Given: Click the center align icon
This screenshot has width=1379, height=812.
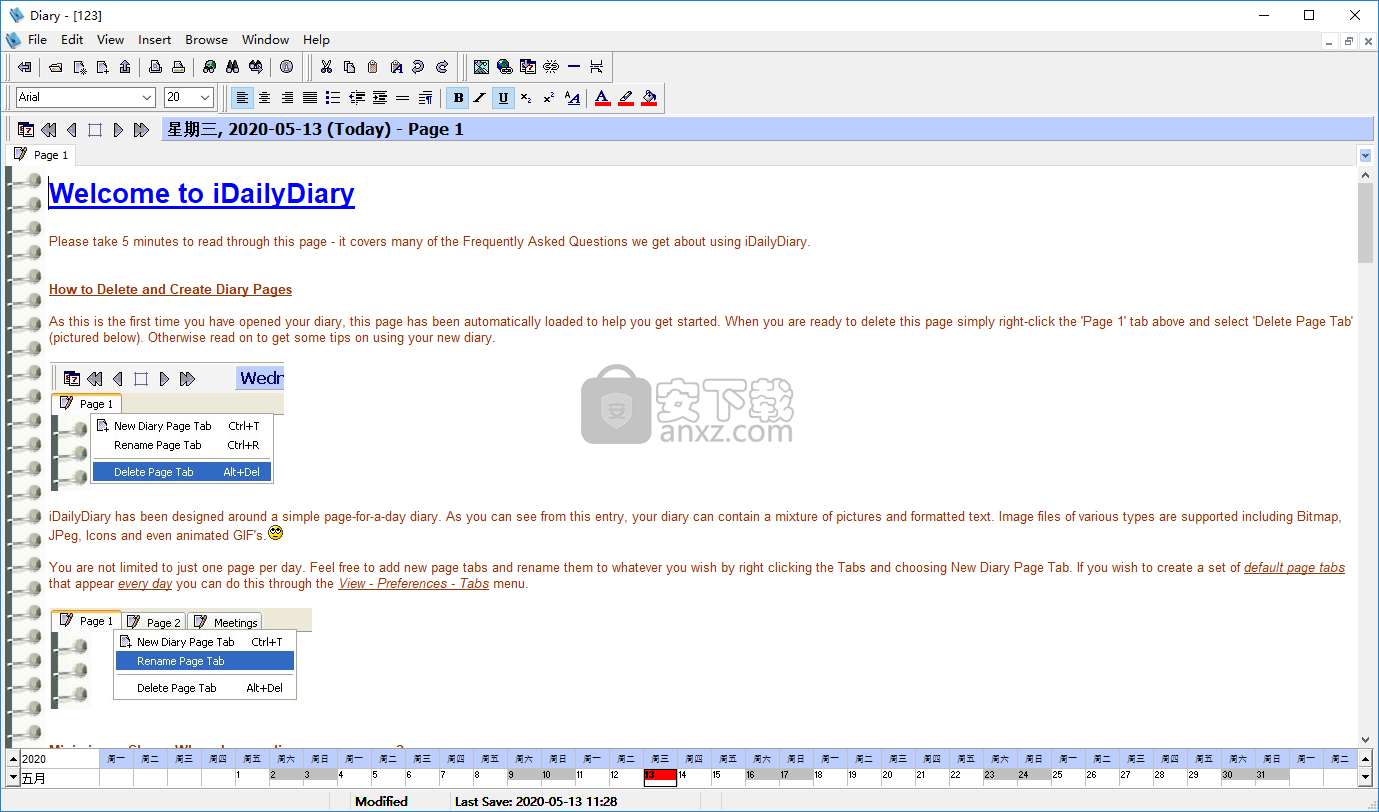Looking at the screenshot, I should click(264, 97).
